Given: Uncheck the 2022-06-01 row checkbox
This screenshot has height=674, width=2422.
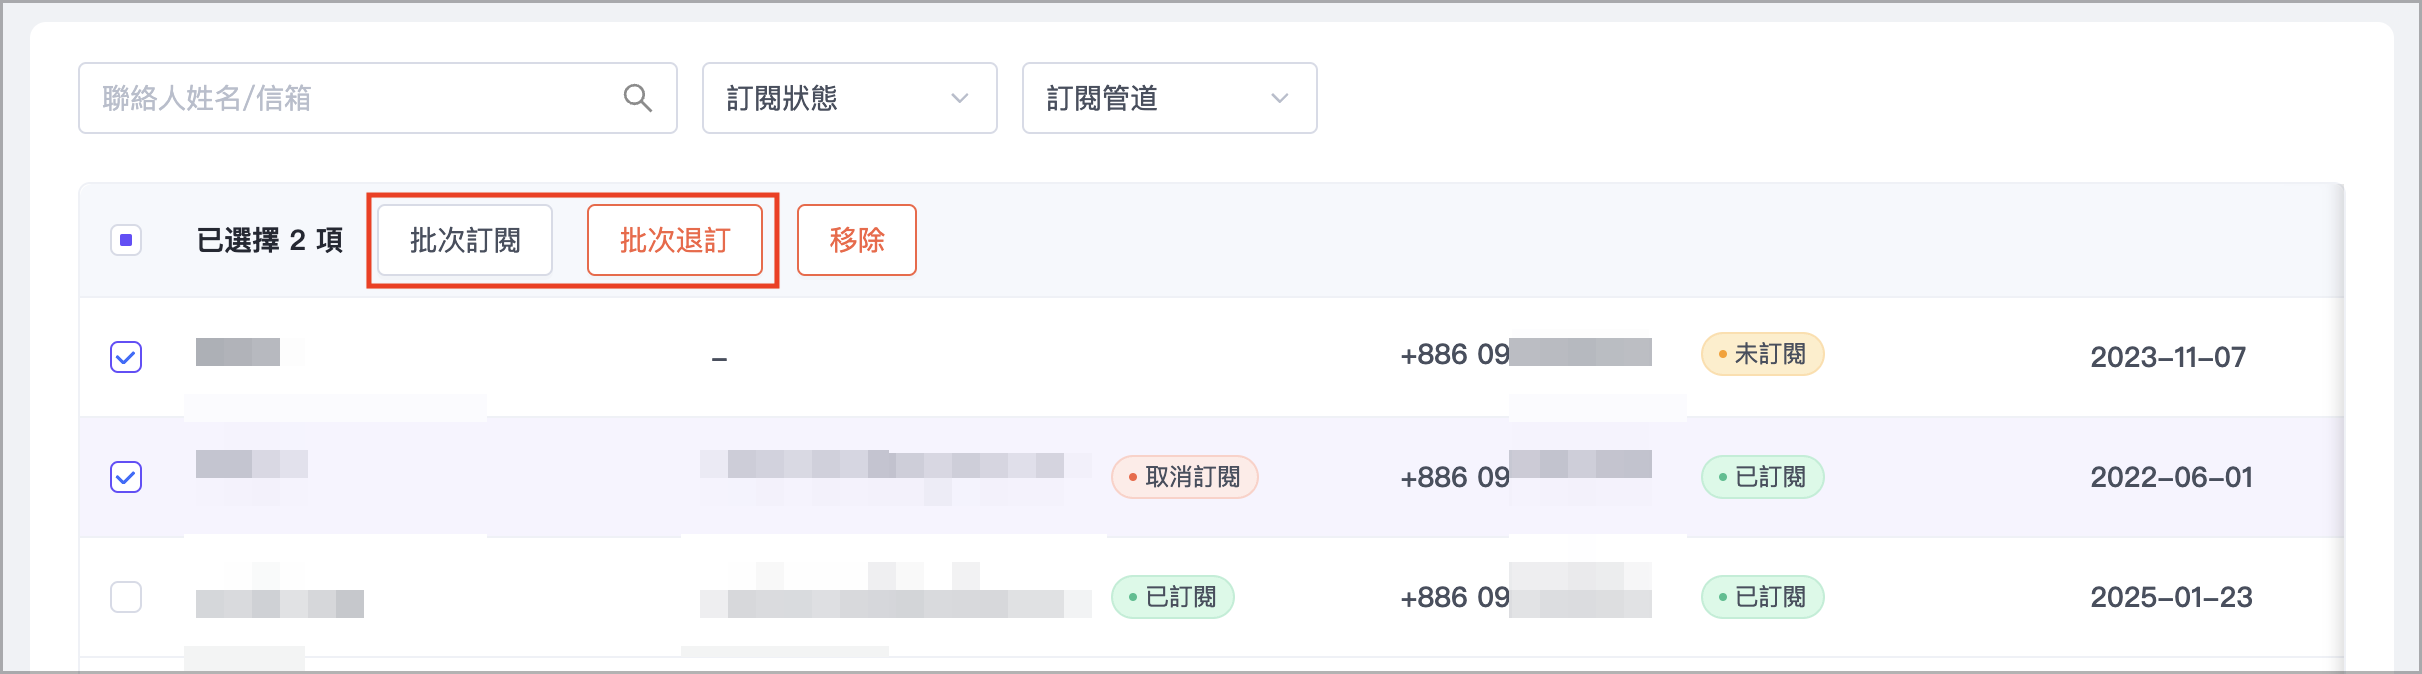Looking at the screenshot, I should tap(126, 477).
